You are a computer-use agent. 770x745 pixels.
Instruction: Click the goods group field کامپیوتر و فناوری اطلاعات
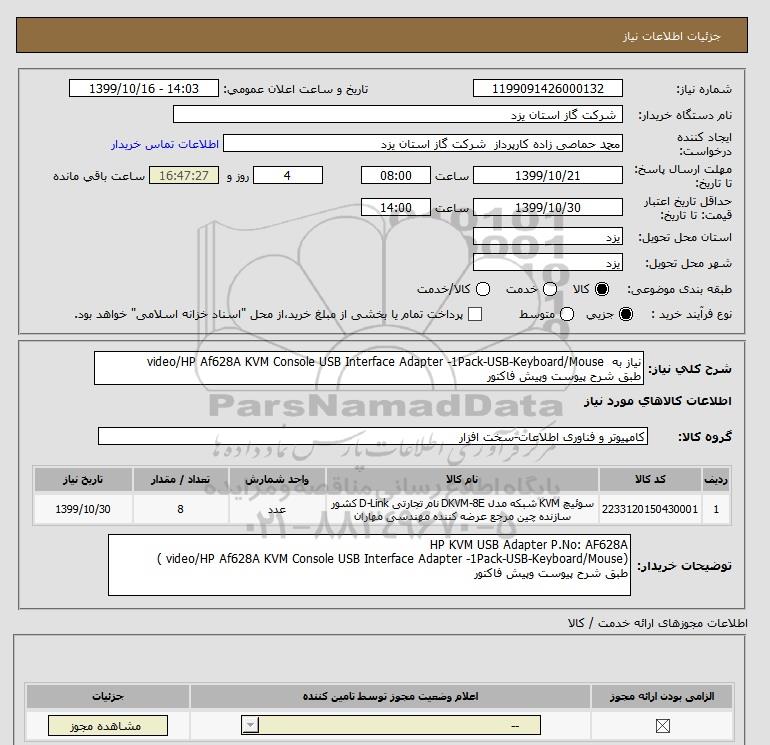coord(373,436)
